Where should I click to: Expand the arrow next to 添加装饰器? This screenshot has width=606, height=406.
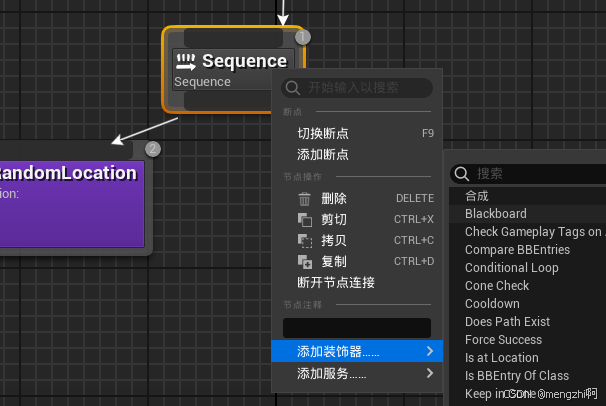click(430, 351)
